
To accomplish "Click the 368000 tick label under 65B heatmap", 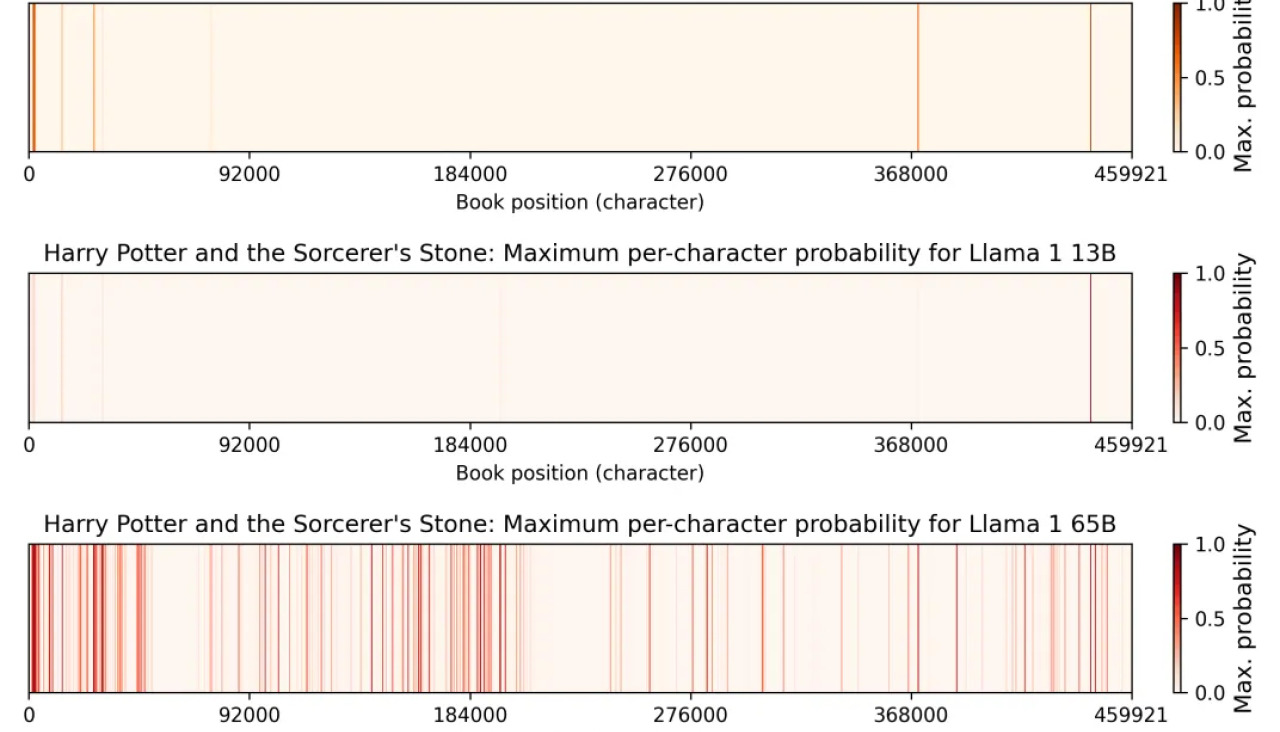I will pos(911,716).
